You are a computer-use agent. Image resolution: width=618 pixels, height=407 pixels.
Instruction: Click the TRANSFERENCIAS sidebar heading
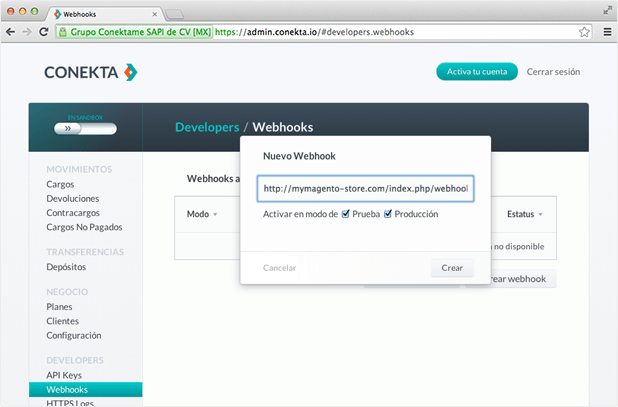tap(85, 252)
